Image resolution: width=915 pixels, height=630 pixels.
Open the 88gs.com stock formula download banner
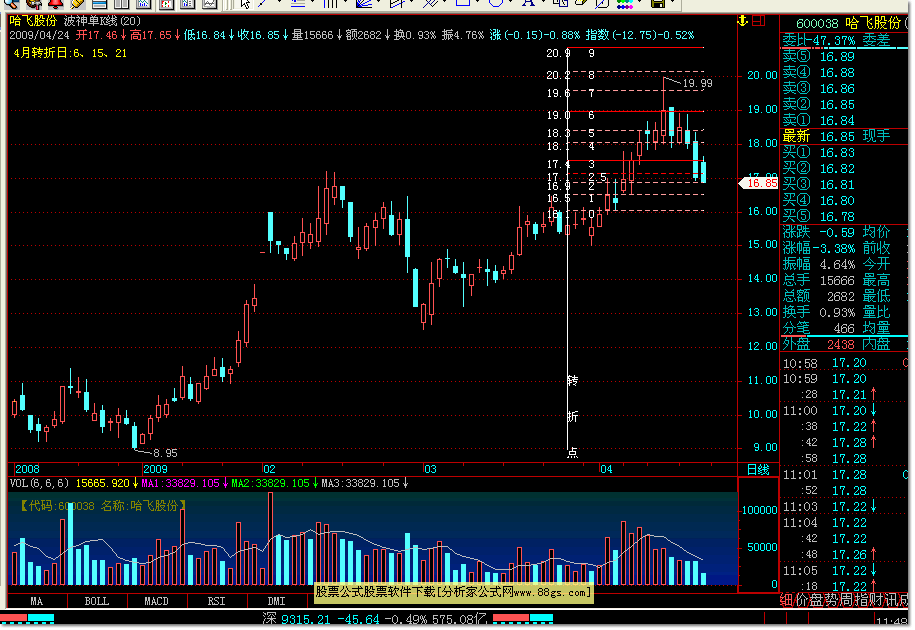pos(453,593)
